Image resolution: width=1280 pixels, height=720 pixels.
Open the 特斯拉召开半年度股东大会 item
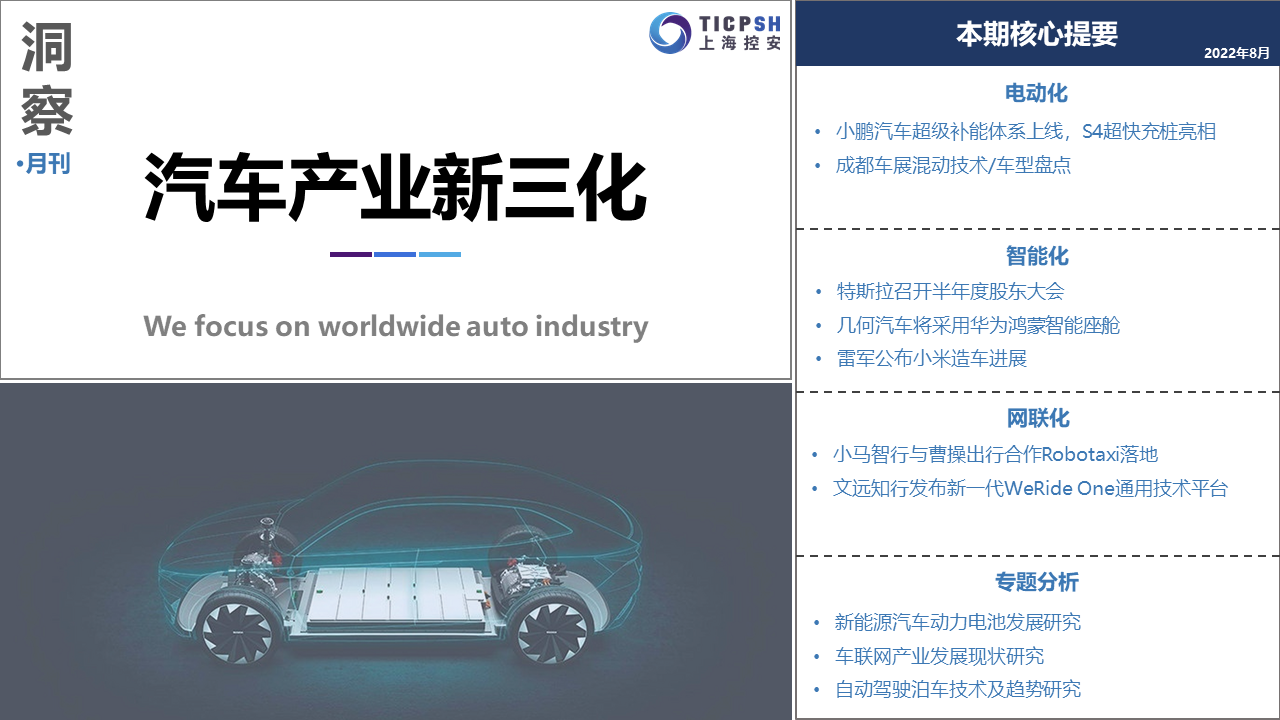tap(950, 291)
